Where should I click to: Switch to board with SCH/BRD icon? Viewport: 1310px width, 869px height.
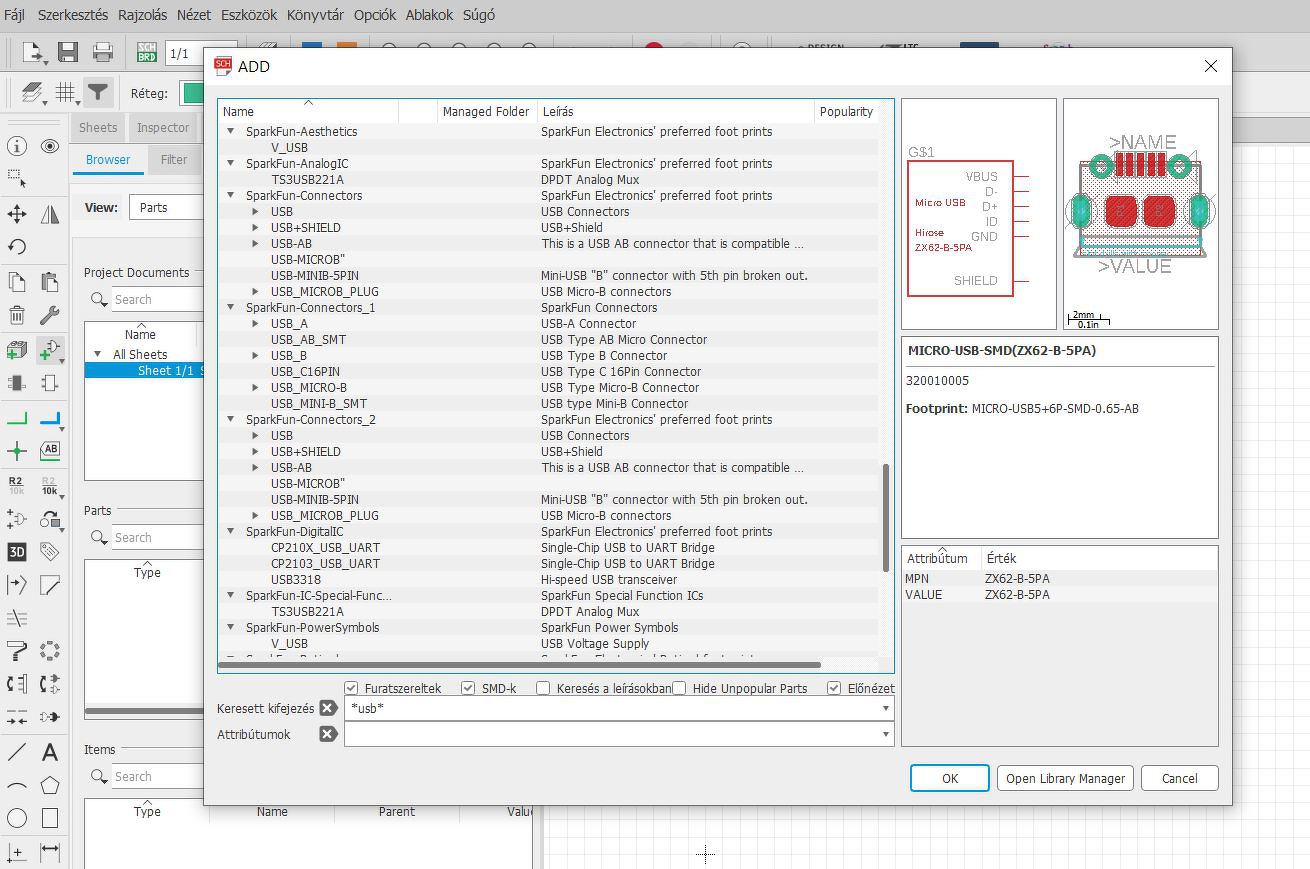146,52
